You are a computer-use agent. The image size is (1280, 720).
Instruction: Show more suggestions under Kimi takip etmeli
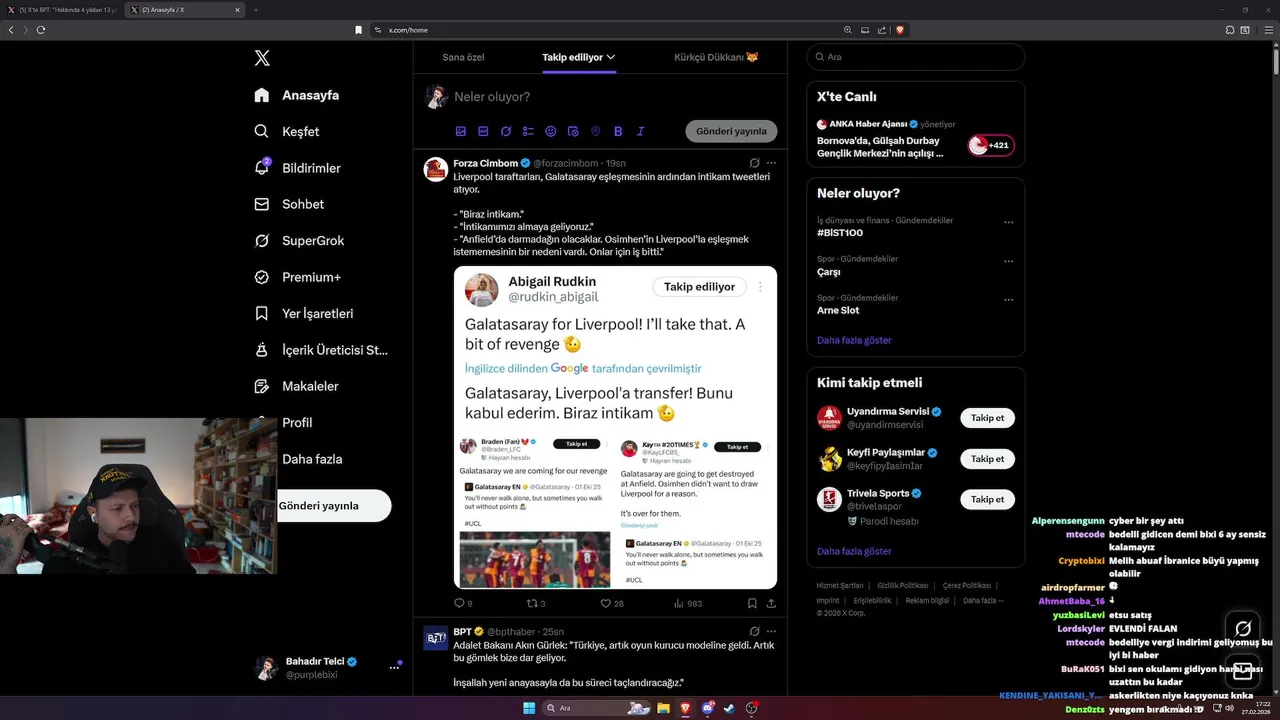tap(854, 551)
